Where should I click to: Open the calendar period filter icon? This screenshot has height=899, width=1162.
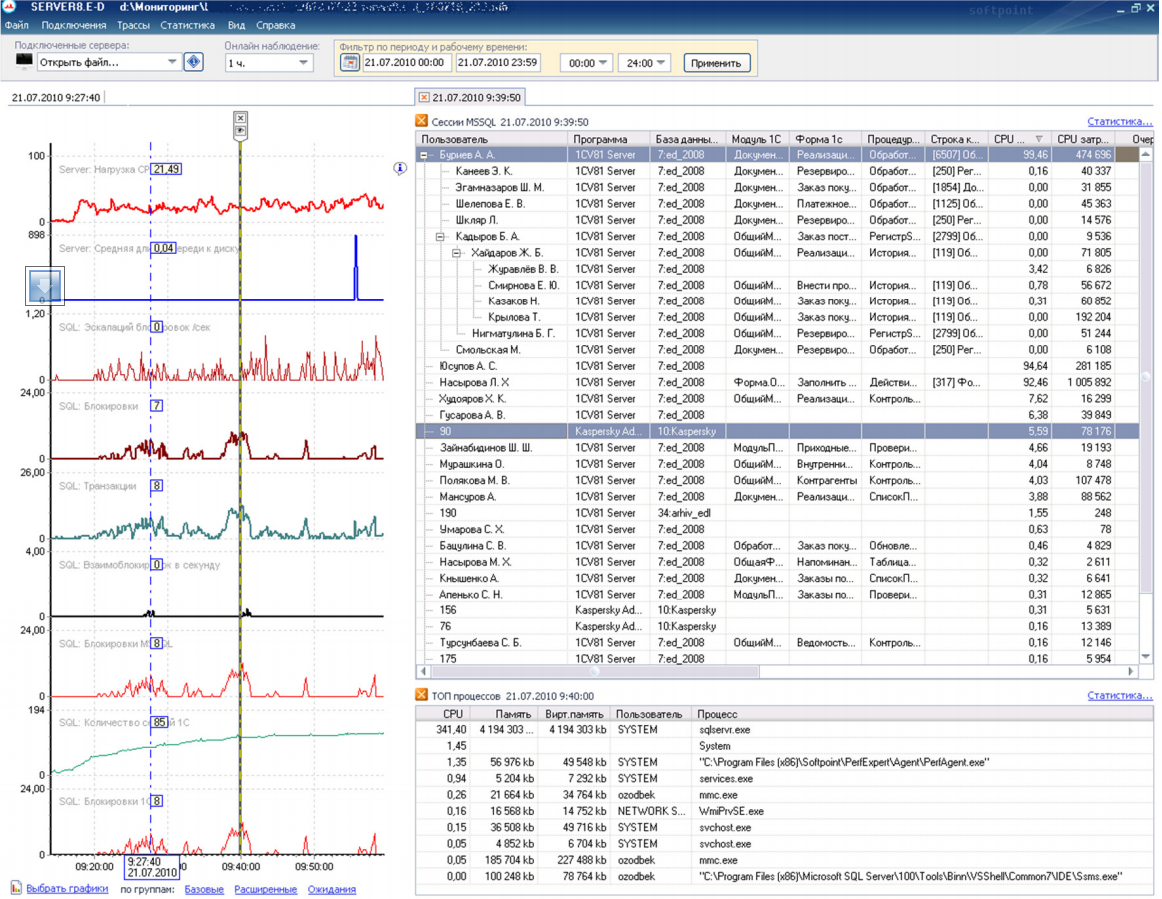click(350, 63)
